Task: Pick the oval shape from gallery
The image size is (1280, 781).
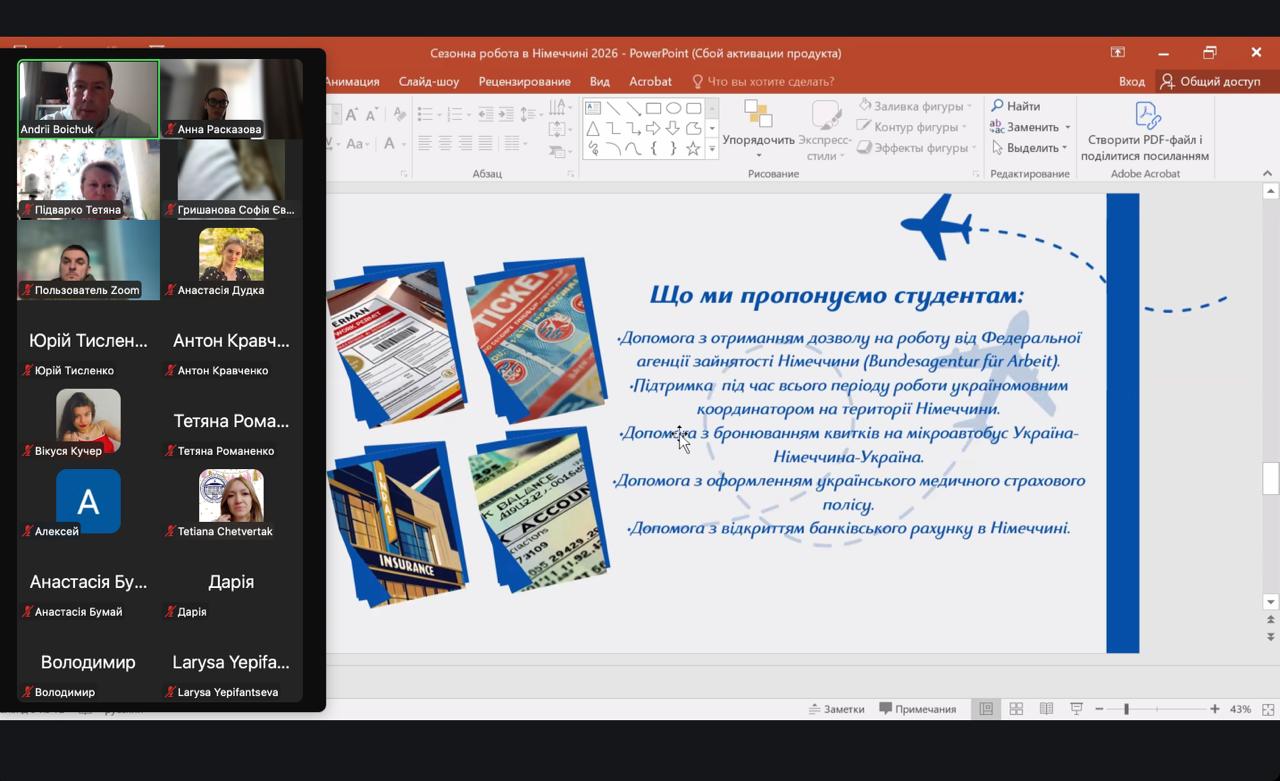Action: (673, 108)
